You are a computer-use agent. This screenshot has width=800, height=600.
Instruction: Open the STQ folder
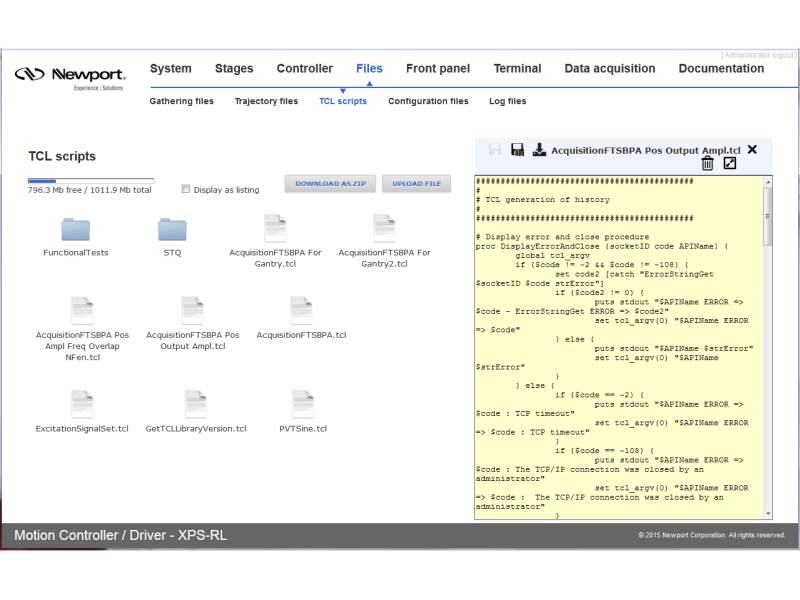click(x=172, y=230)
